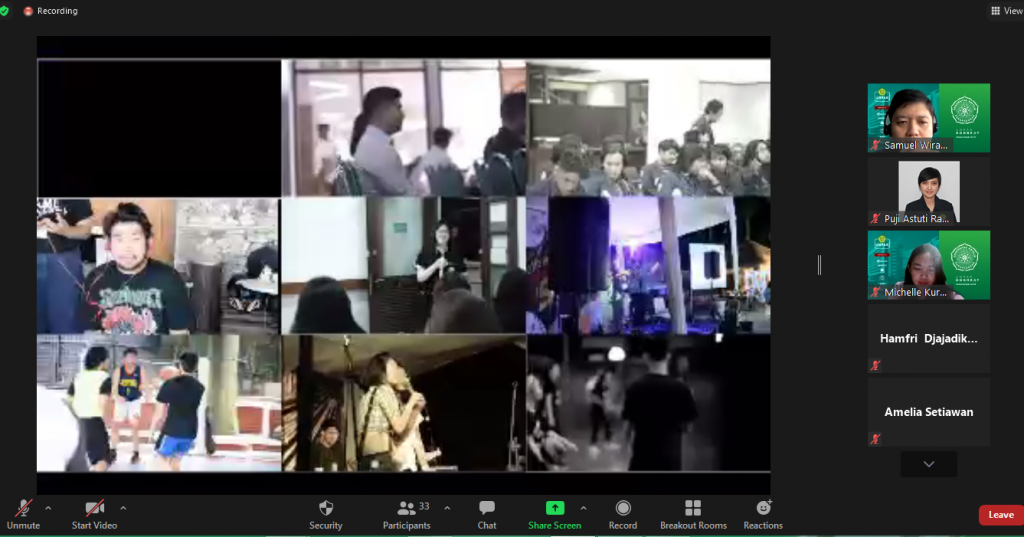Open the Security shield icon
Viewport: 1024px width, 537px height.
325,509
